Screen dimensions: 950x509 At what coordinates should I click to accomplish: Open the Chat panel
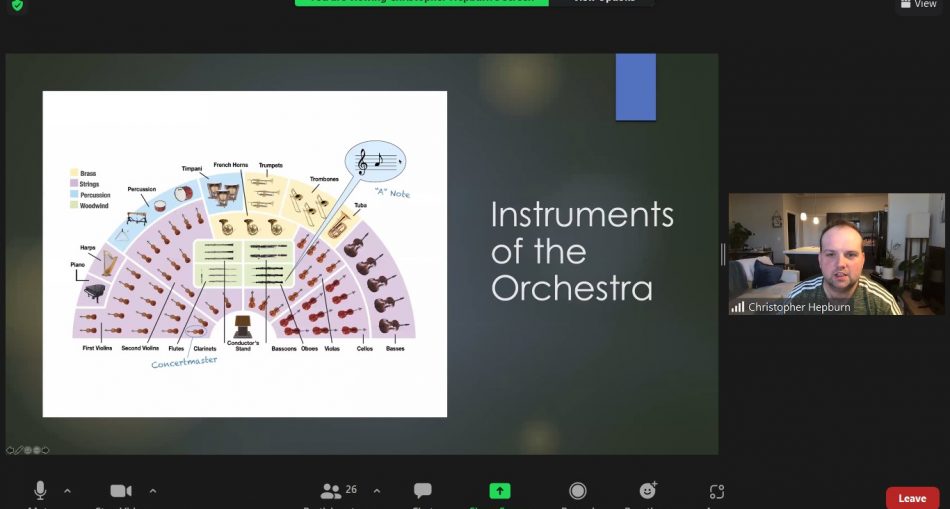point(422,490)
